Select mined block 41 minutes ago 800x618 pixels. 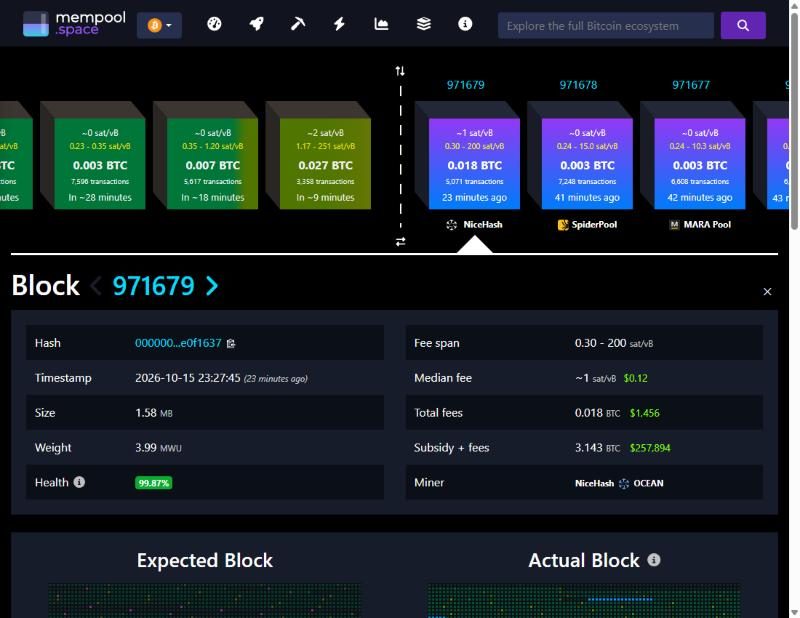click(587, 164)
